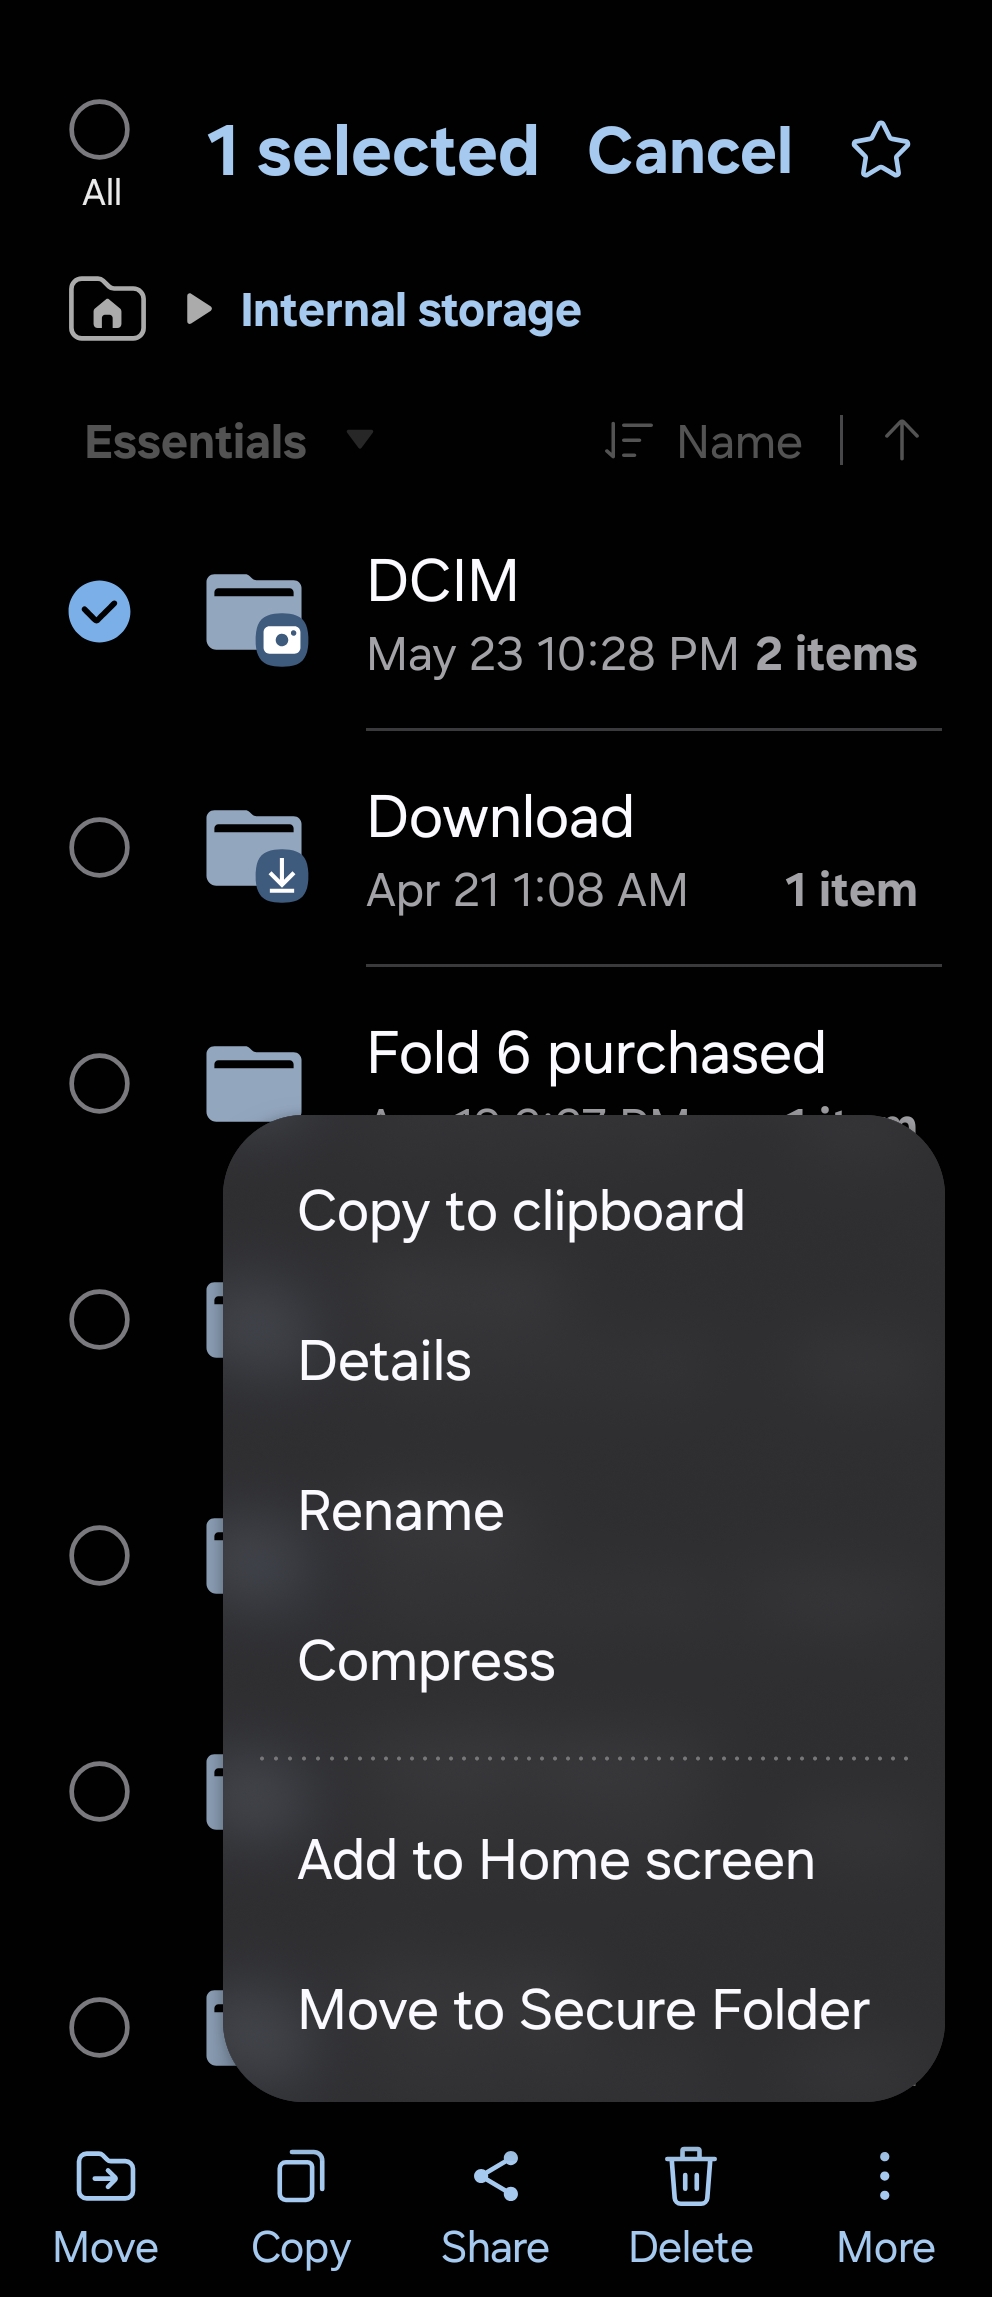The image size is (992, 2297).
Task: Reverse sort order with the up arrow
Action: [x=901, y=440]
